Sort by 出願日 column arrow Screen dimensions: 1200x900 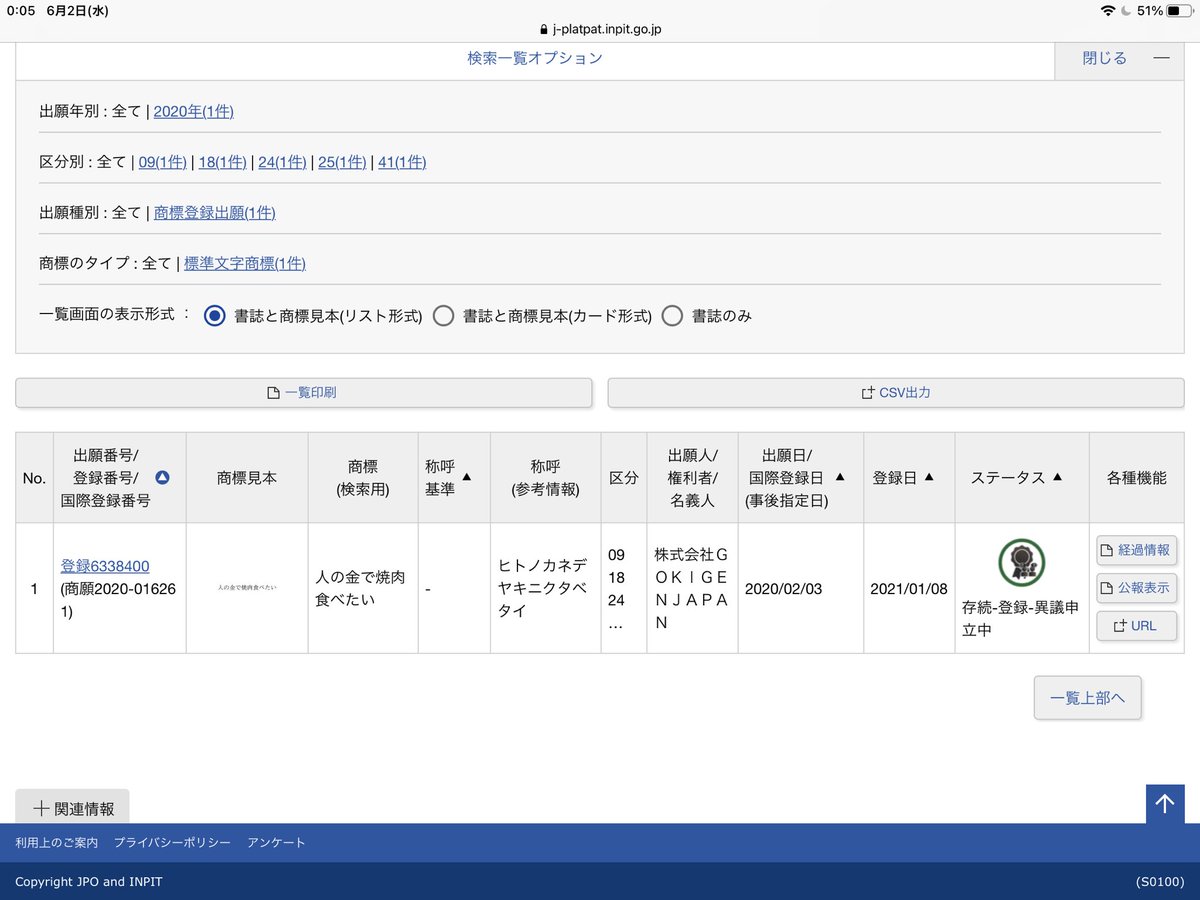840,478
